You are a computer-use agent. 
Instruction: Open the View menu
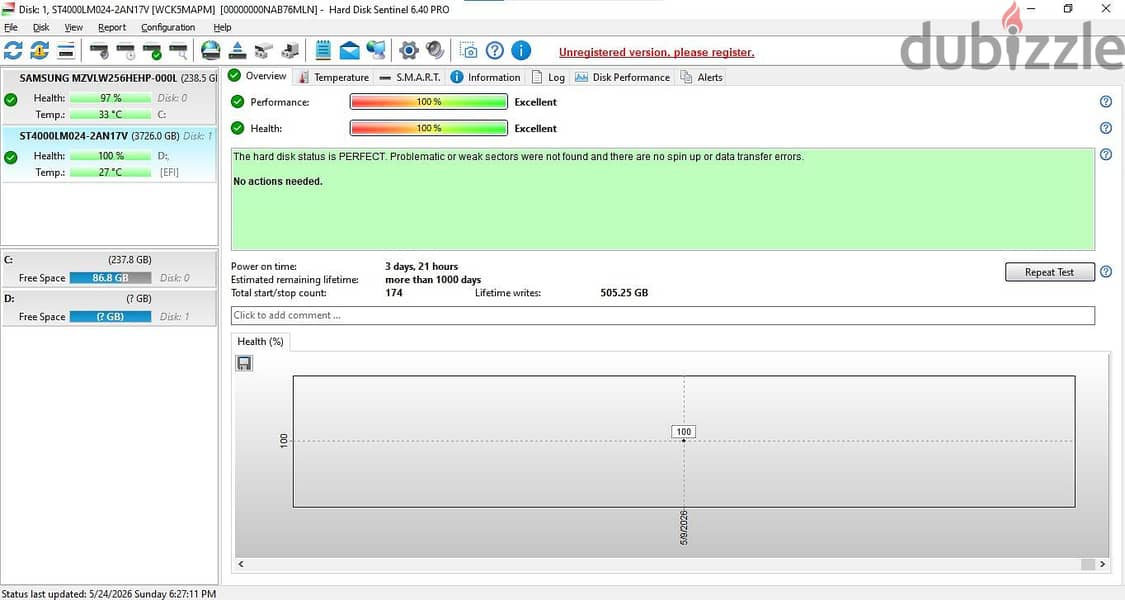73,27
